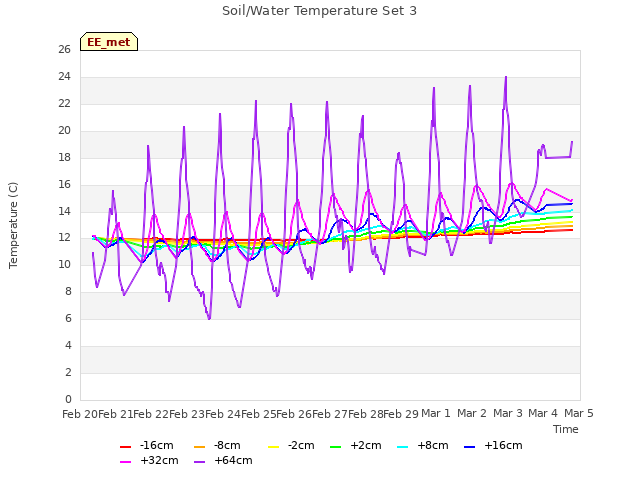
Task: Click the yellow -2cm legend color marker
Action: [273, 447]
